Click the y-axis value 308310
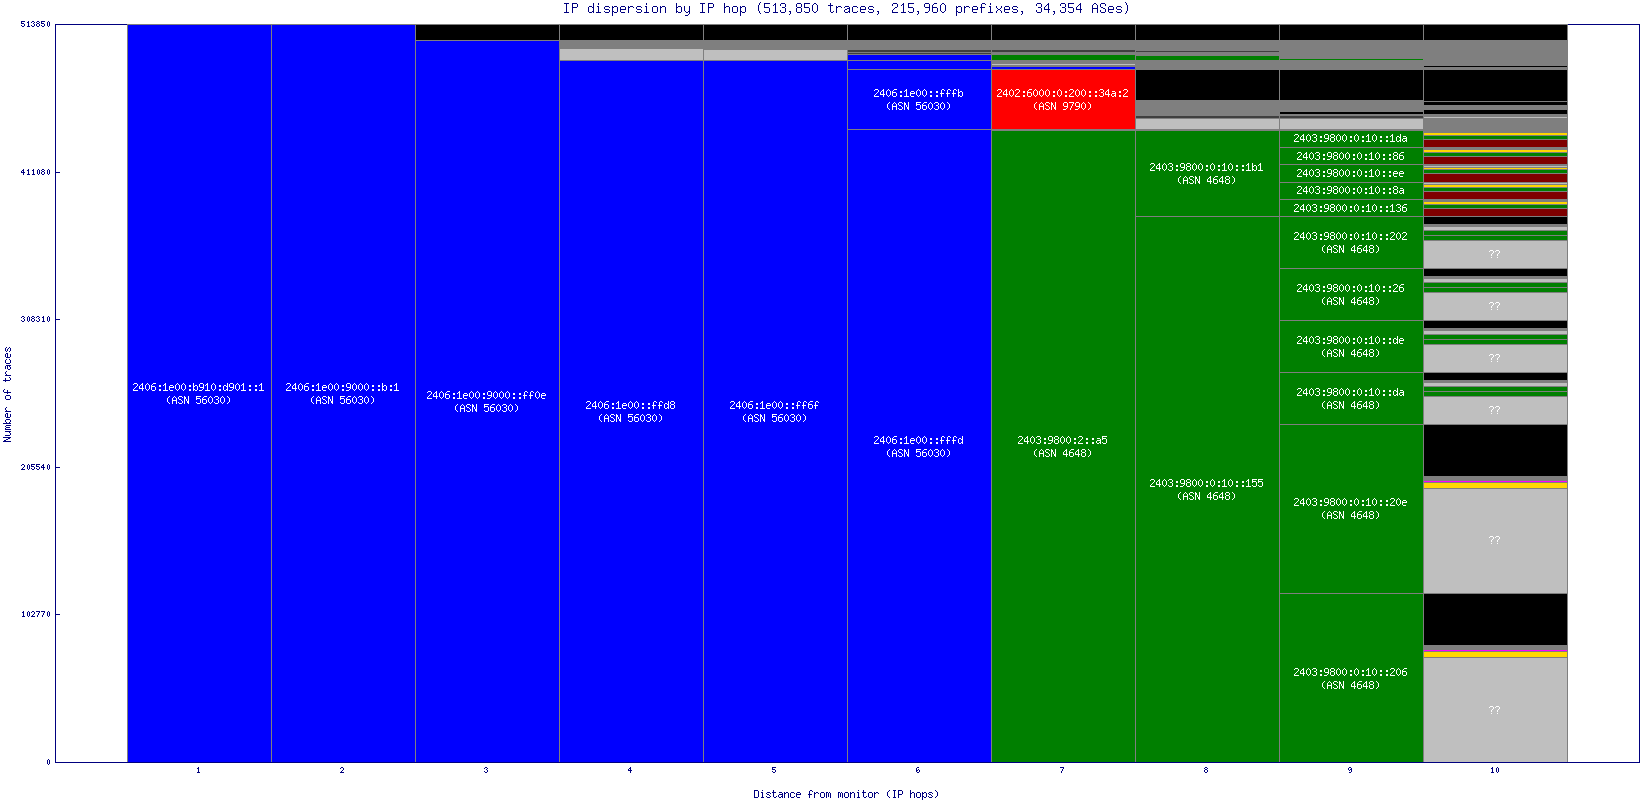The height and width of the screenshot is (800, 1640). coord(35,319)
